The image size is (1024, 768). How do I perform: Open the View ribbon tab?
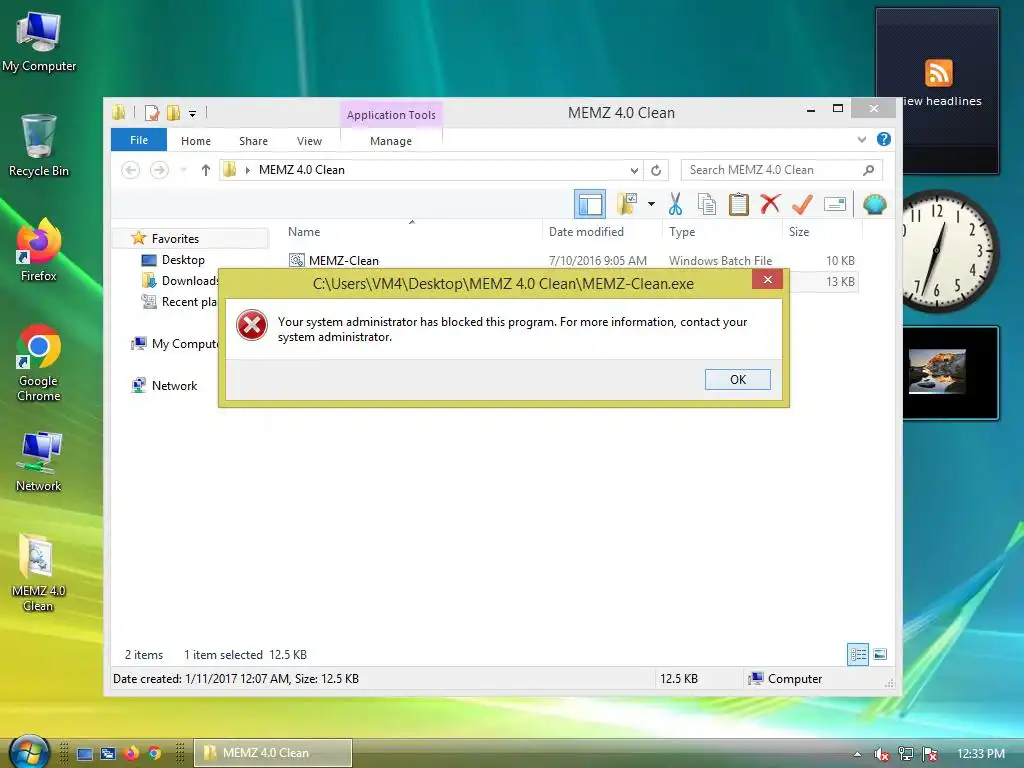(x=310, y=140)
